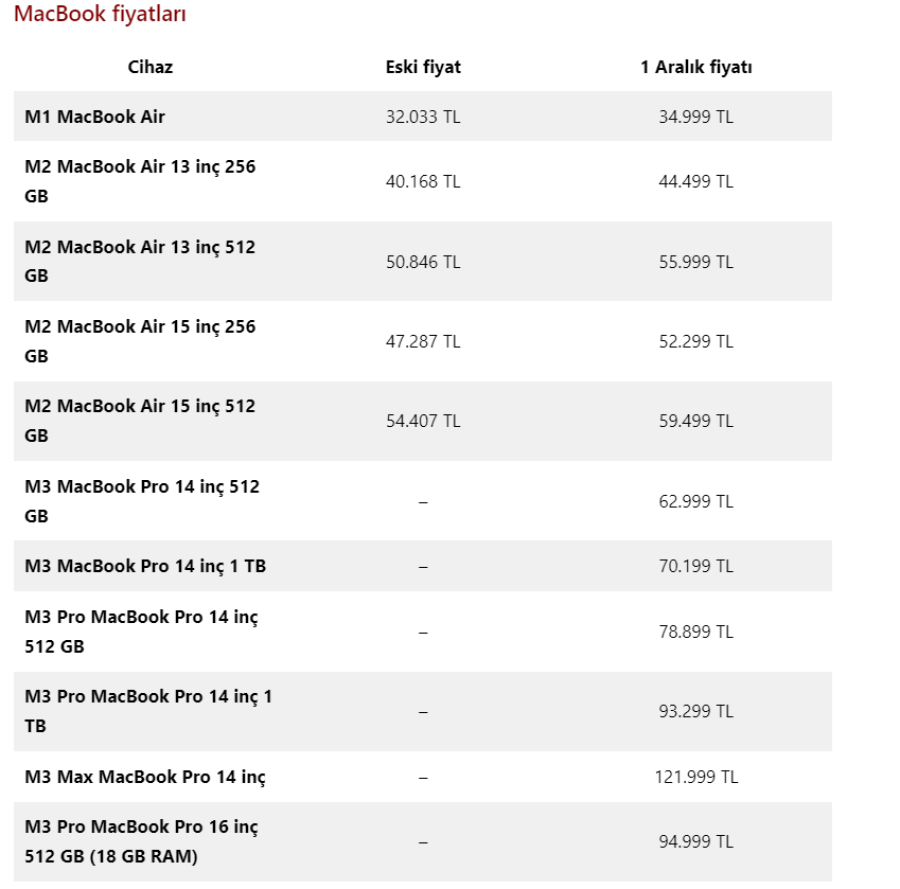Click the Eski fiyat column header
This screenshot has height=889, width=900.
[x=423, y=67]
